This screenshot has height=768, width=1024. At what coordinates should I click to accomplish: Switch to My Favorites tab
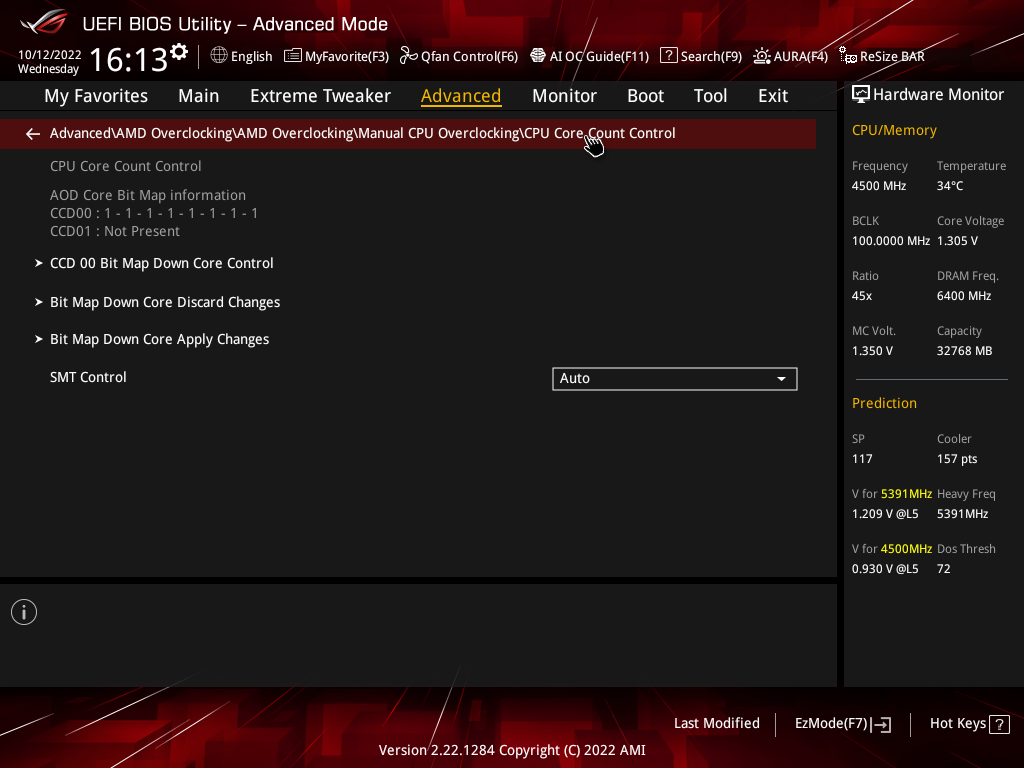[x=96, y=96]
